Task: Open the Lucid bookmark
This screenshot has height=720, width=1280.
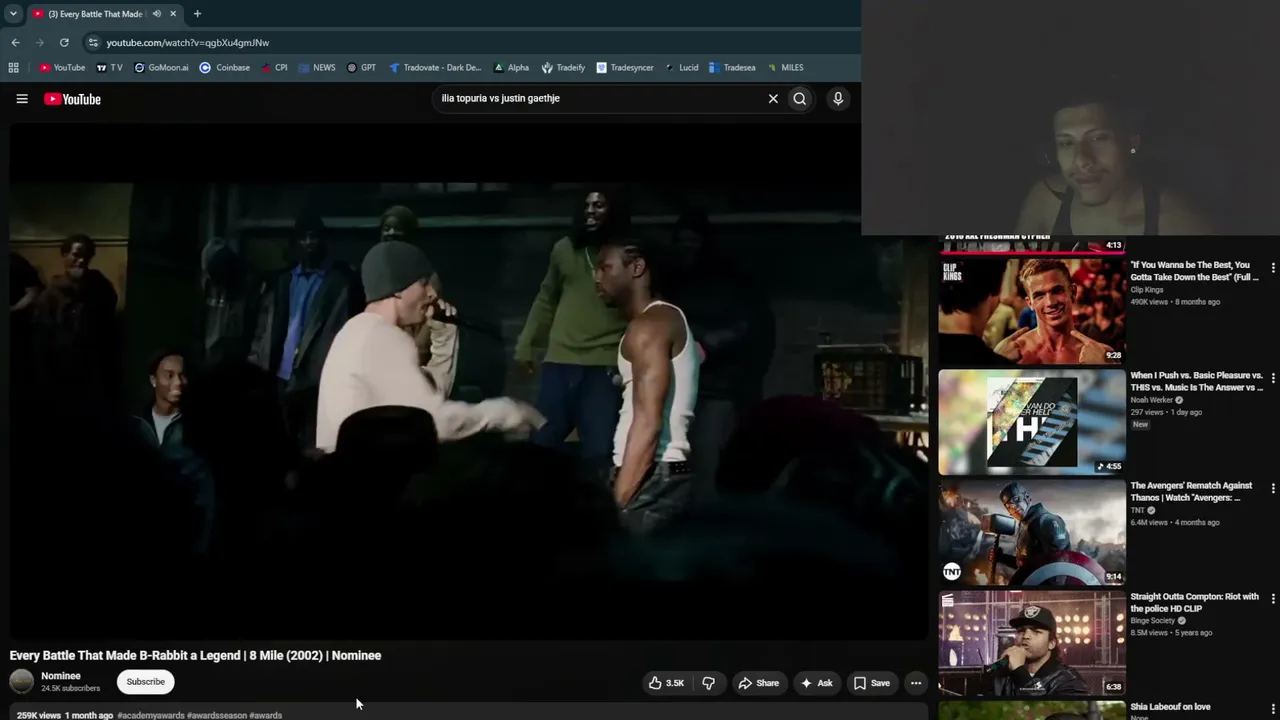Action: click(x=681, y=68)
